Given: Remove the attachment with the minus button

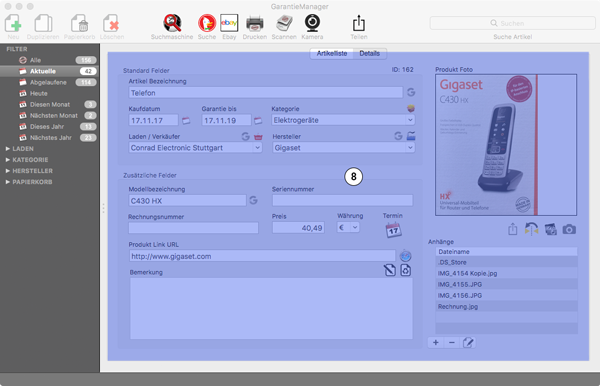Looking at the screenshot, I should pyautogui.click(x=452, y=342).
